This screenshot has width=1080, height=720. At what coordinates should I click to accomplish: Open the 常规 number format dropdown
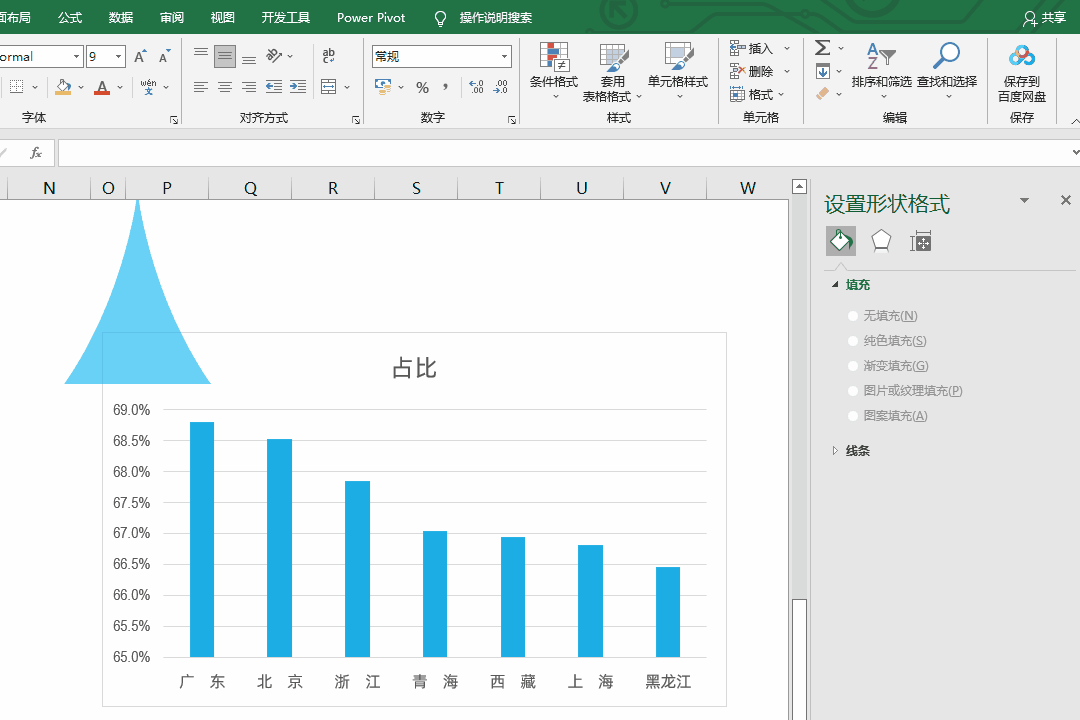pyautogui.click(x=504, y=57)
